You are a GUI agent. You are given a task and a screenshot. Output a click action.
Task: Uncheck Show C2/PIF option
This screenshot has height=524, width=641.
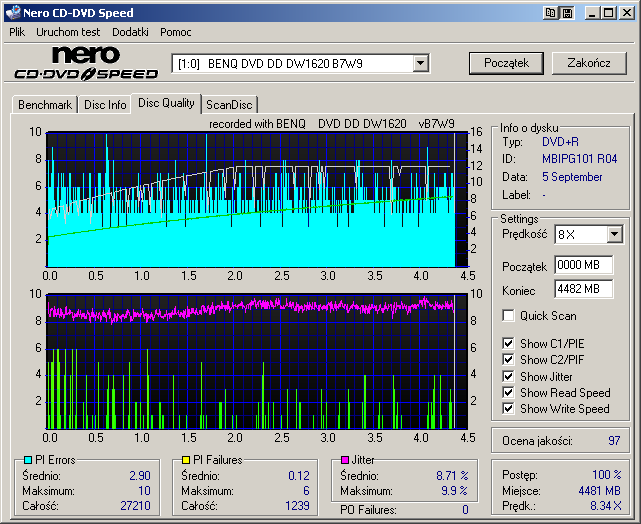click(508, 360)
